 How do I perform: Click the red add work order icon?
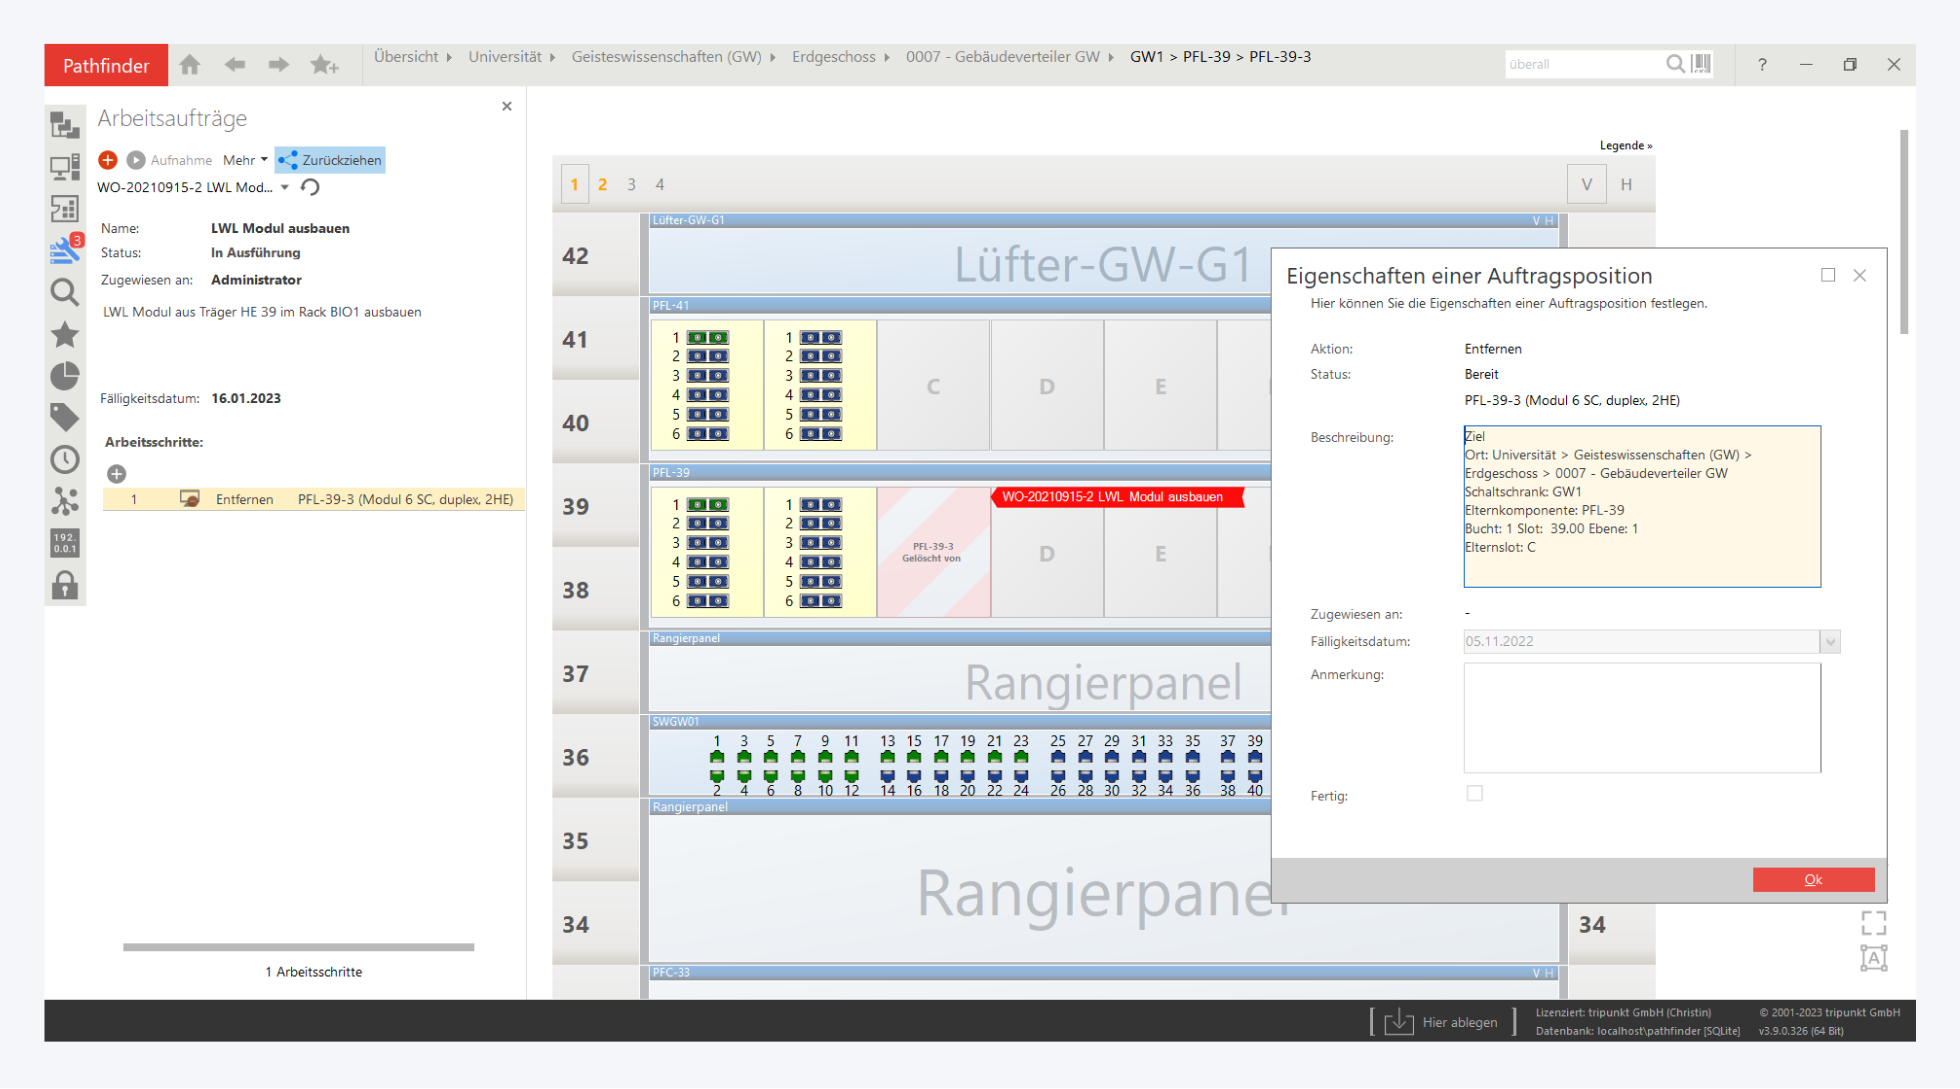(108, 160)
